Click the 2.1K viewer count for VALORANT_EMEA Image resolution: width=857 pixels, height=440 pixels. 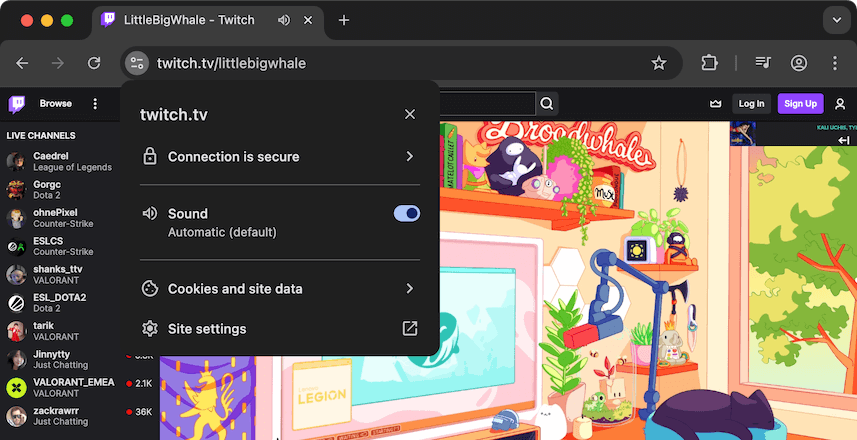click(x=144, y=384)
